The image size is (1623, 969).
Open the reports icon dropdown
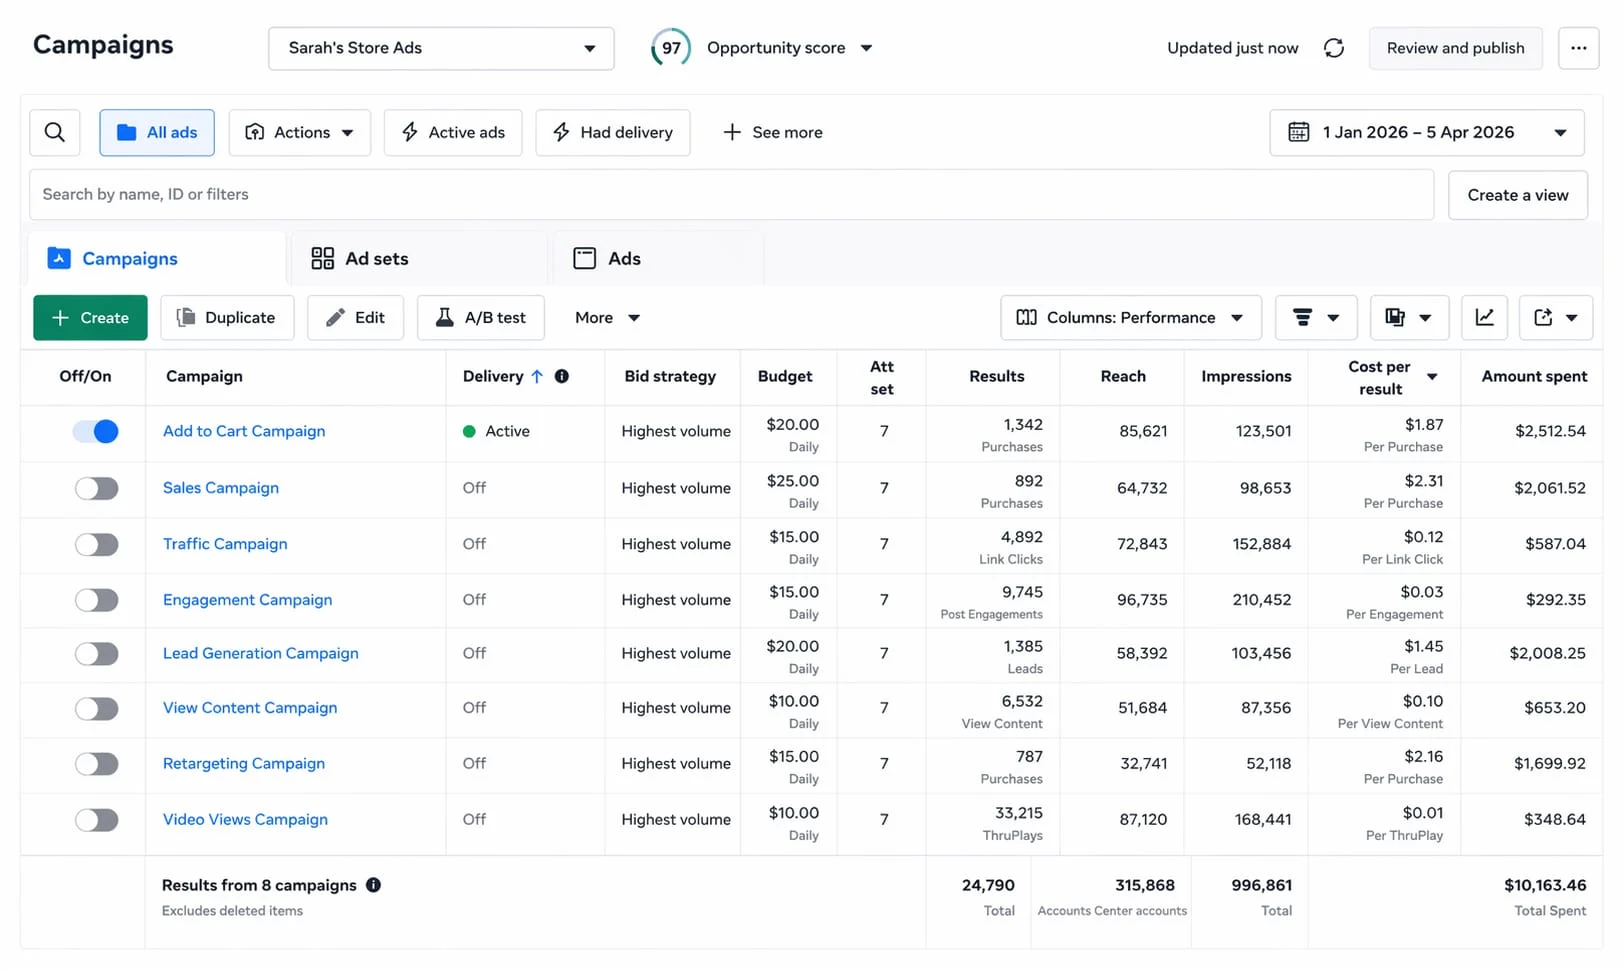pyautogui.click(x=1409, y=317)
